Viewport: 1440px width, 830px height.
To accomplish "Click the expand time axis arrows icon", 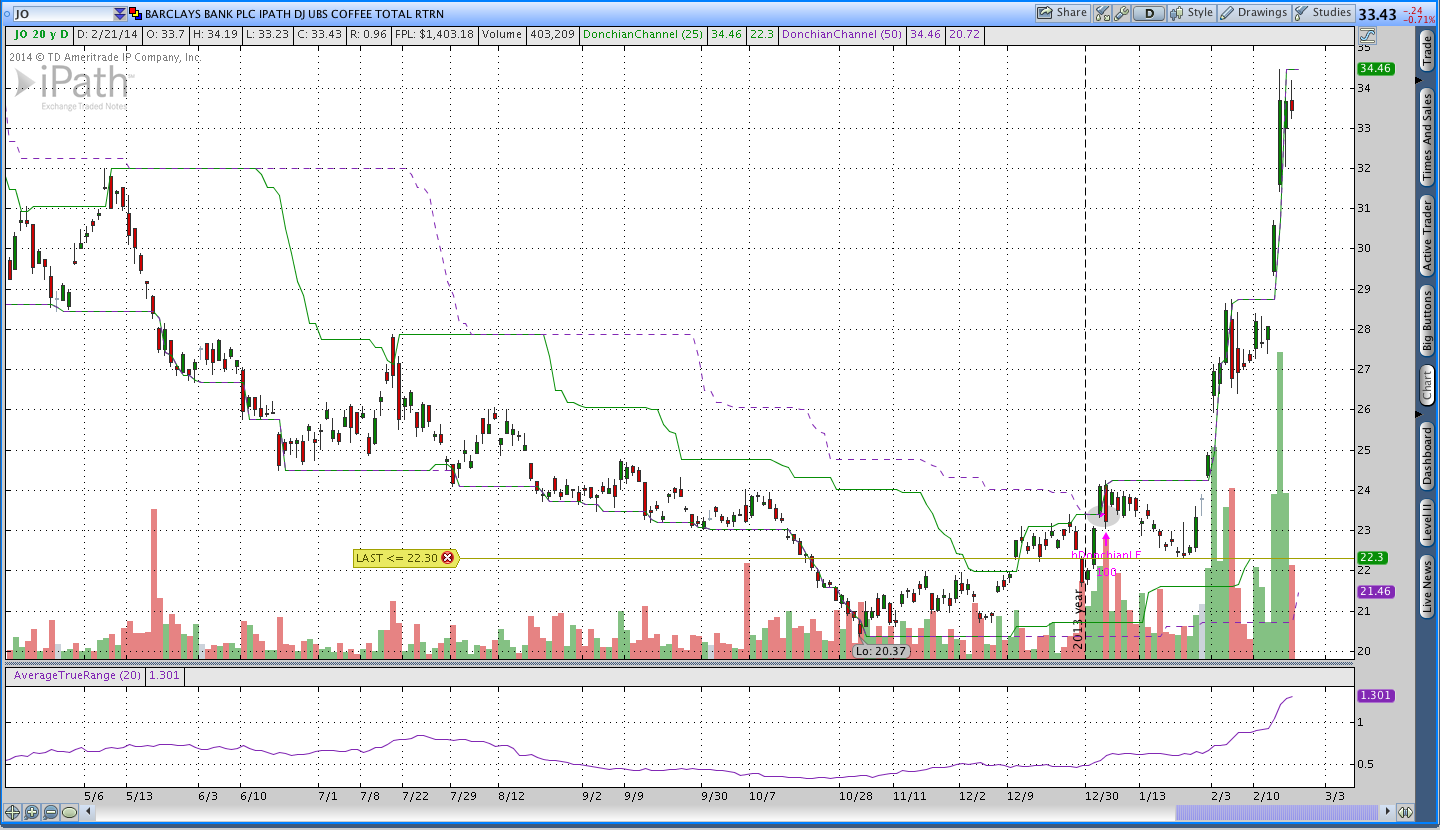I will pos(1405,812).
